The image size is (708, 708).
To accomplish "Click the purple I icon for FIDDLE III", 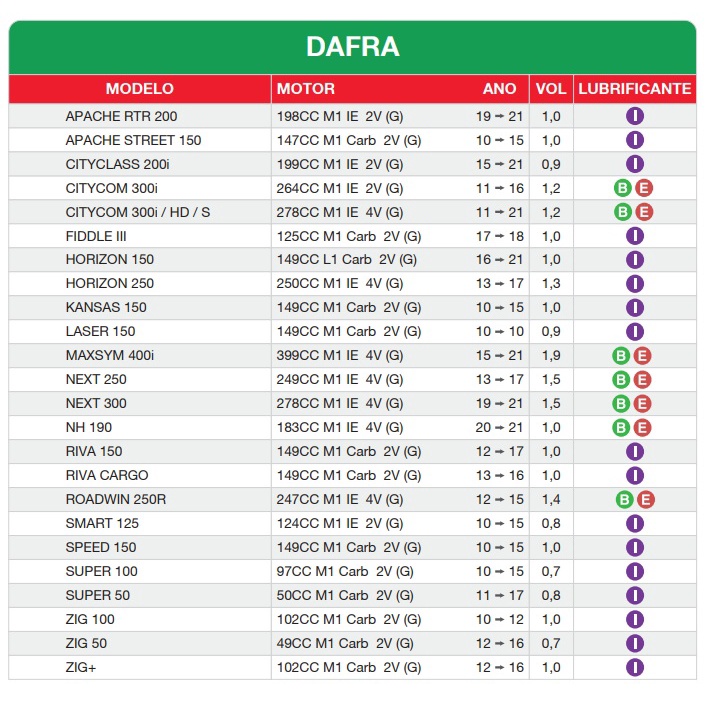I will pos(634,236).
